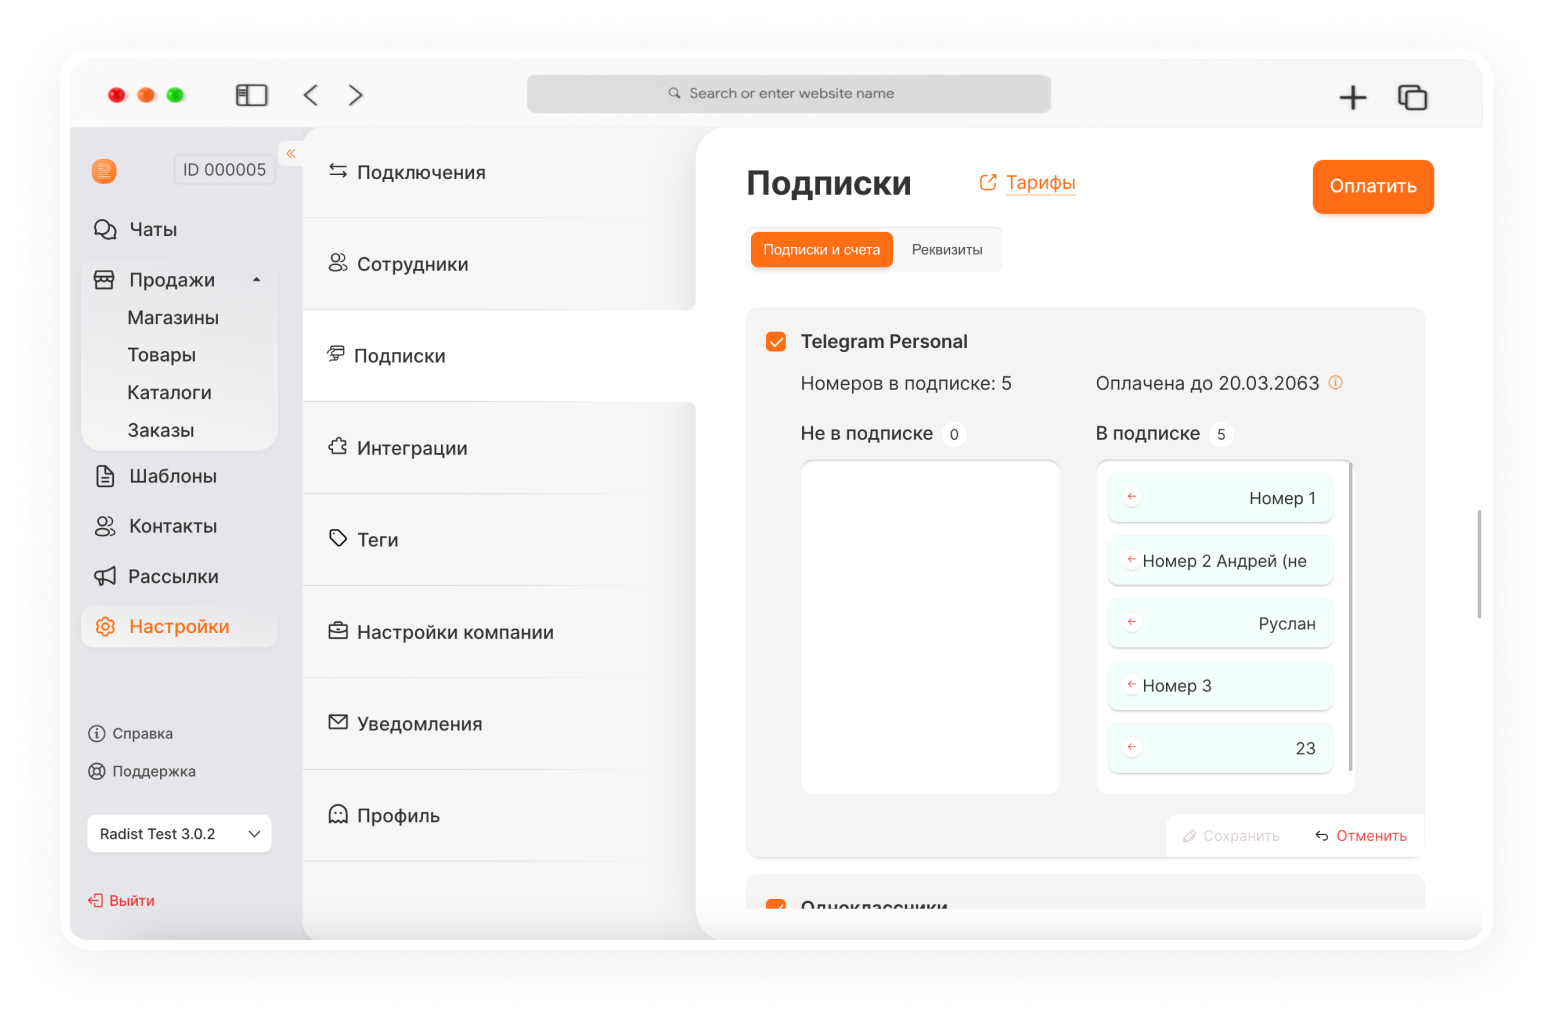Click the Chats speech bubble icon
Viewport: 1553px width, 1021px height.
tap(105, 229)
